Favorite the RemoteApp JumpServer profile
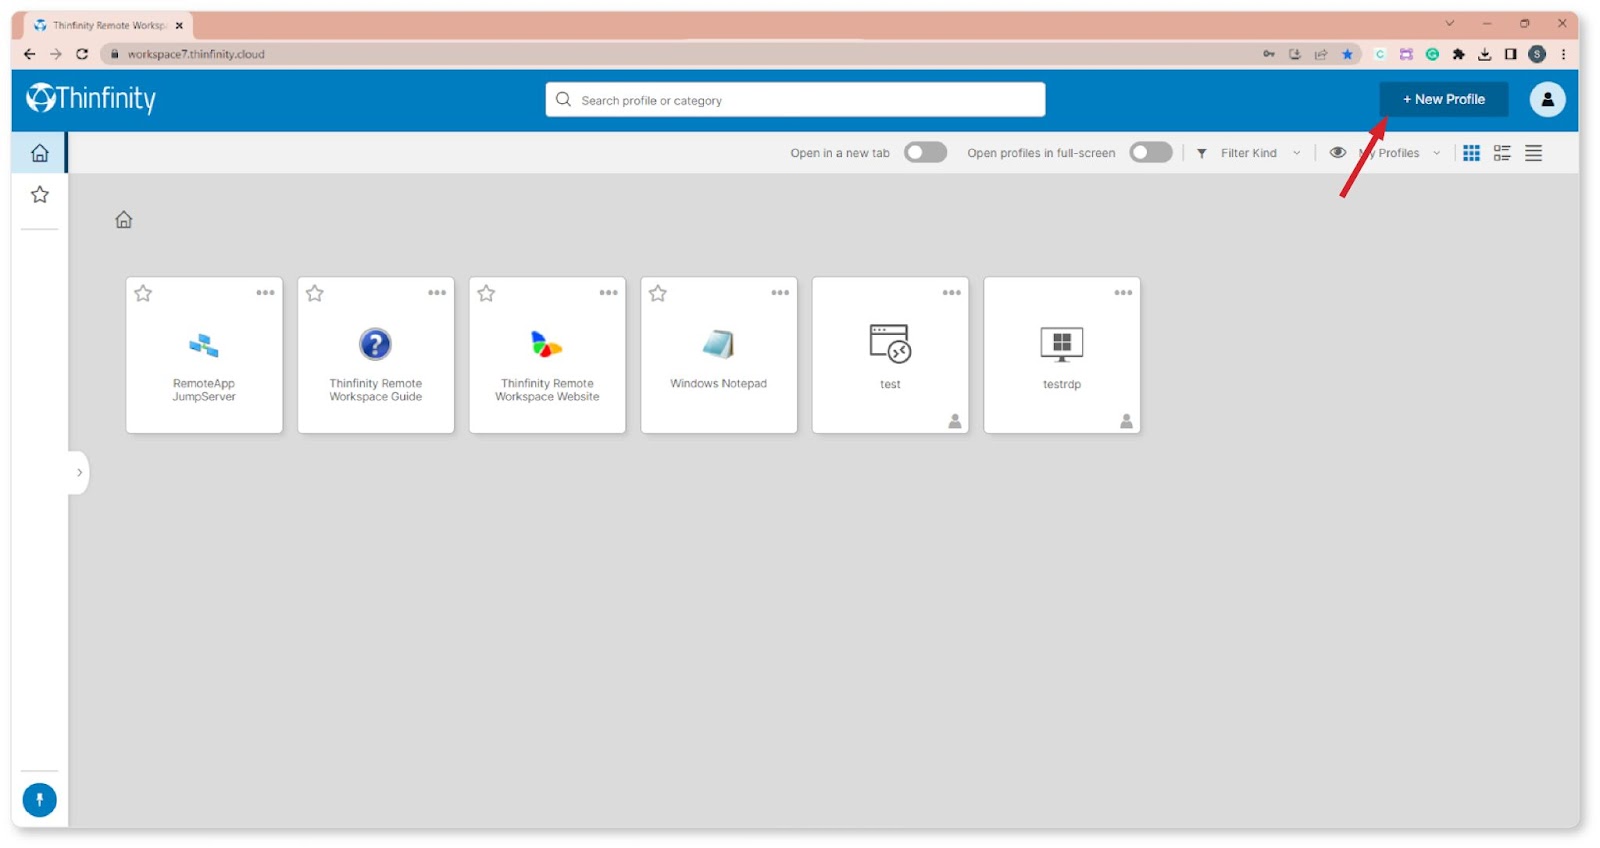 point(144,293)
